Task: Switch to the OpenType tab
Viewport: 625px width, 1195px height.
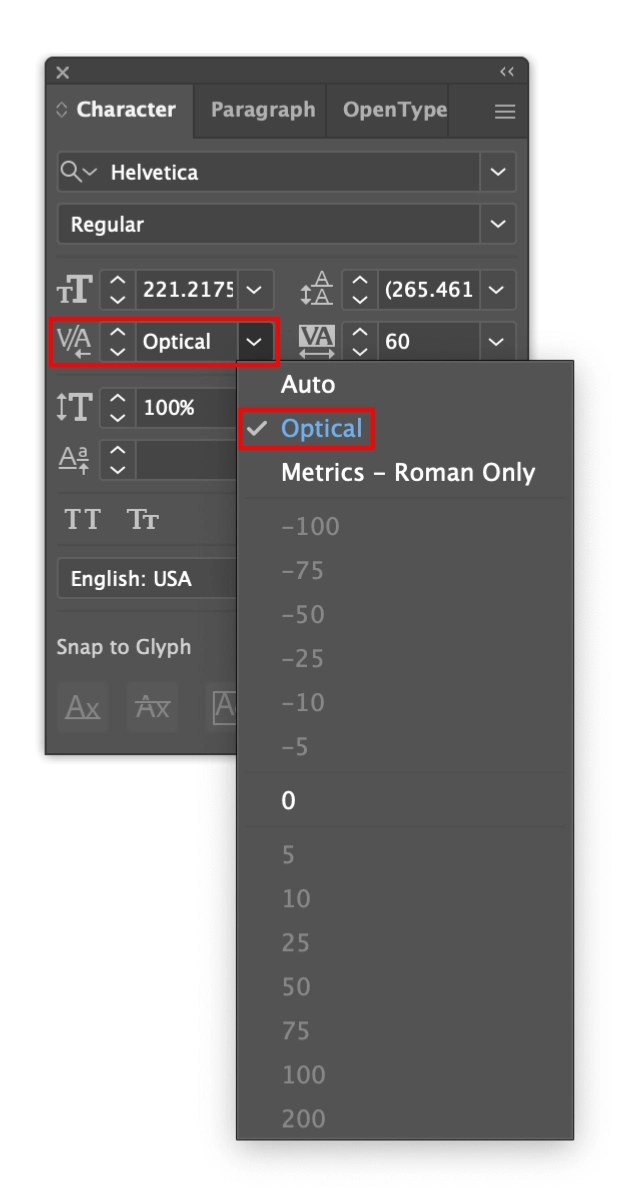Action: pyautogui.click(x=389, y=110)
